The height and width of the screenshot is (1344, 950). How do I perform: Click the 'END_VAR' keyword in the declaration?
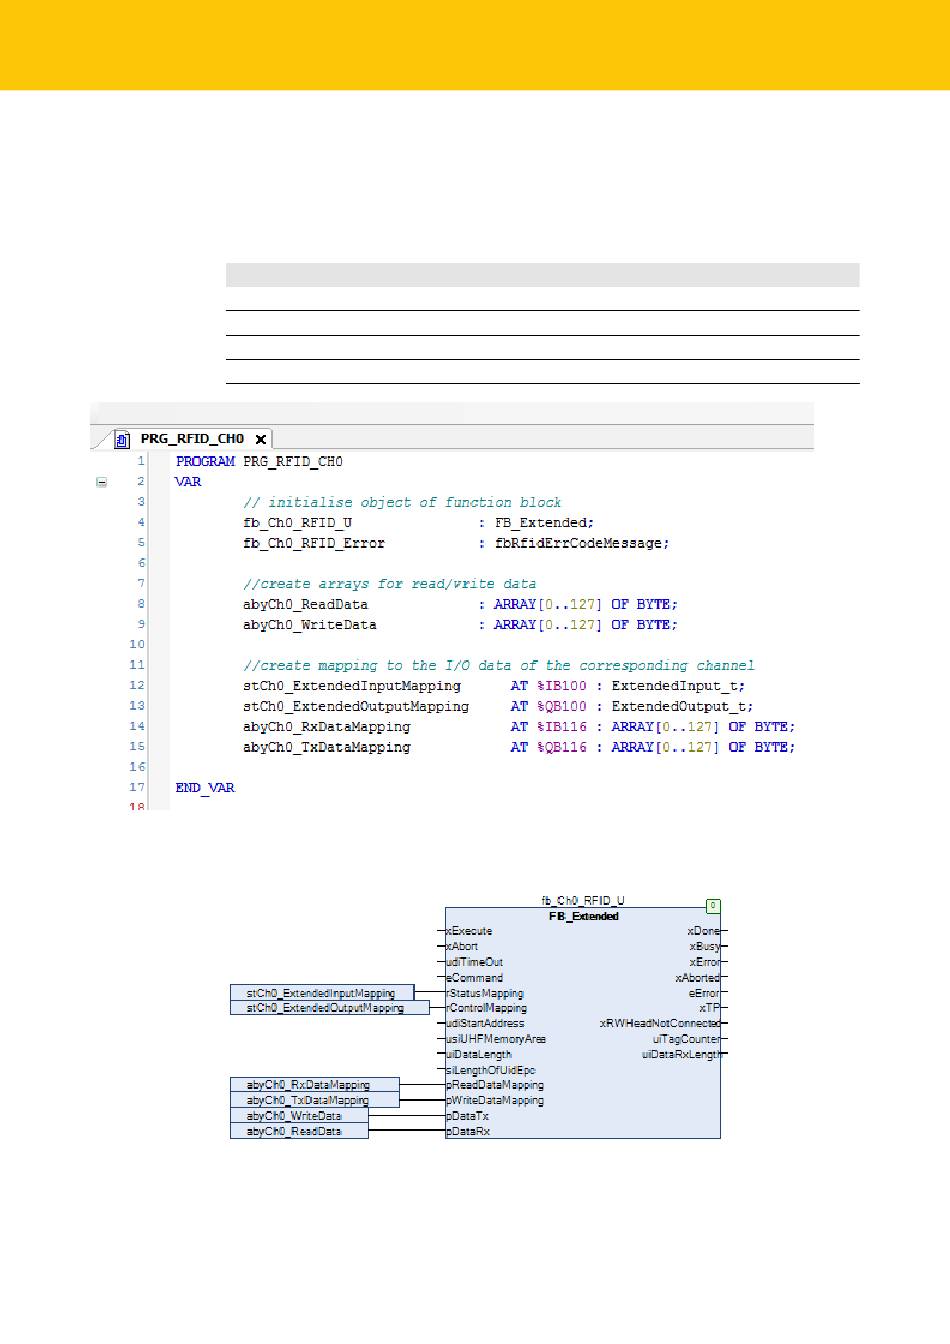click(x=205, y=788)
